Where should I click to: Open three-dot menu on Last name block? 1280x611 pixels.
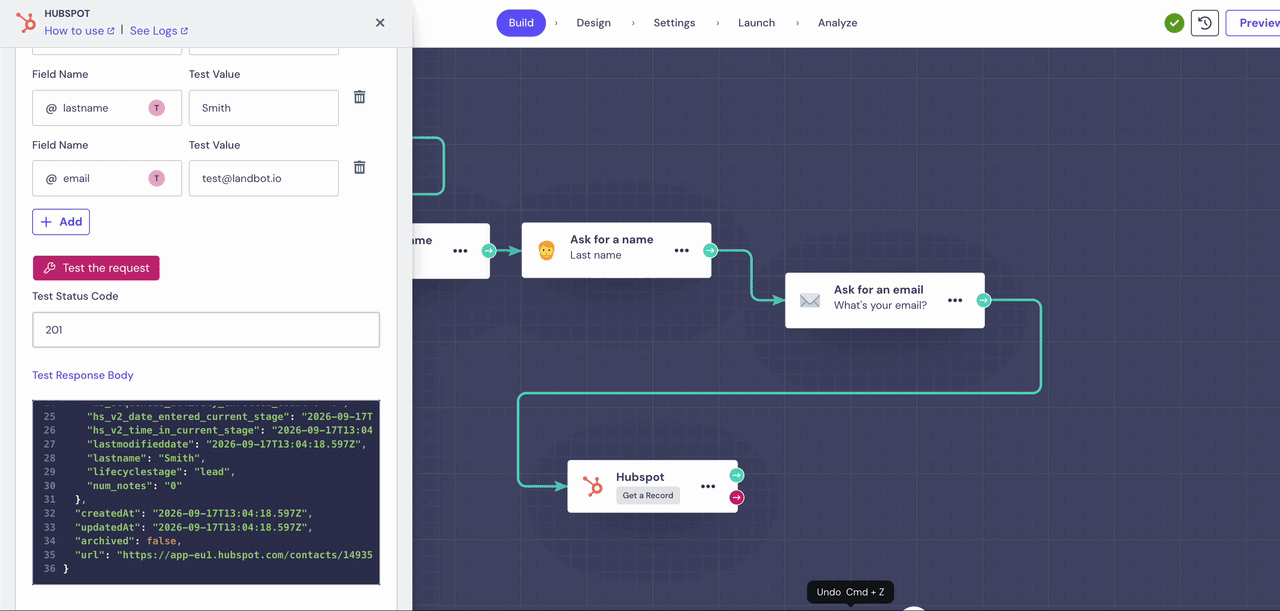click(x=681, y=250)
